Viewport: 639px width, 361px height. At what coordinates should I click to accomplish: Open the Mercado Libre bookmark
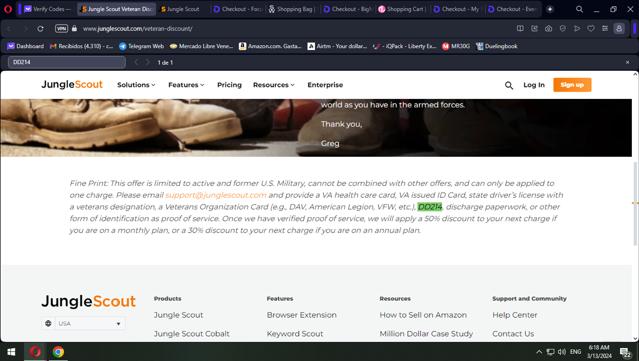201,46
